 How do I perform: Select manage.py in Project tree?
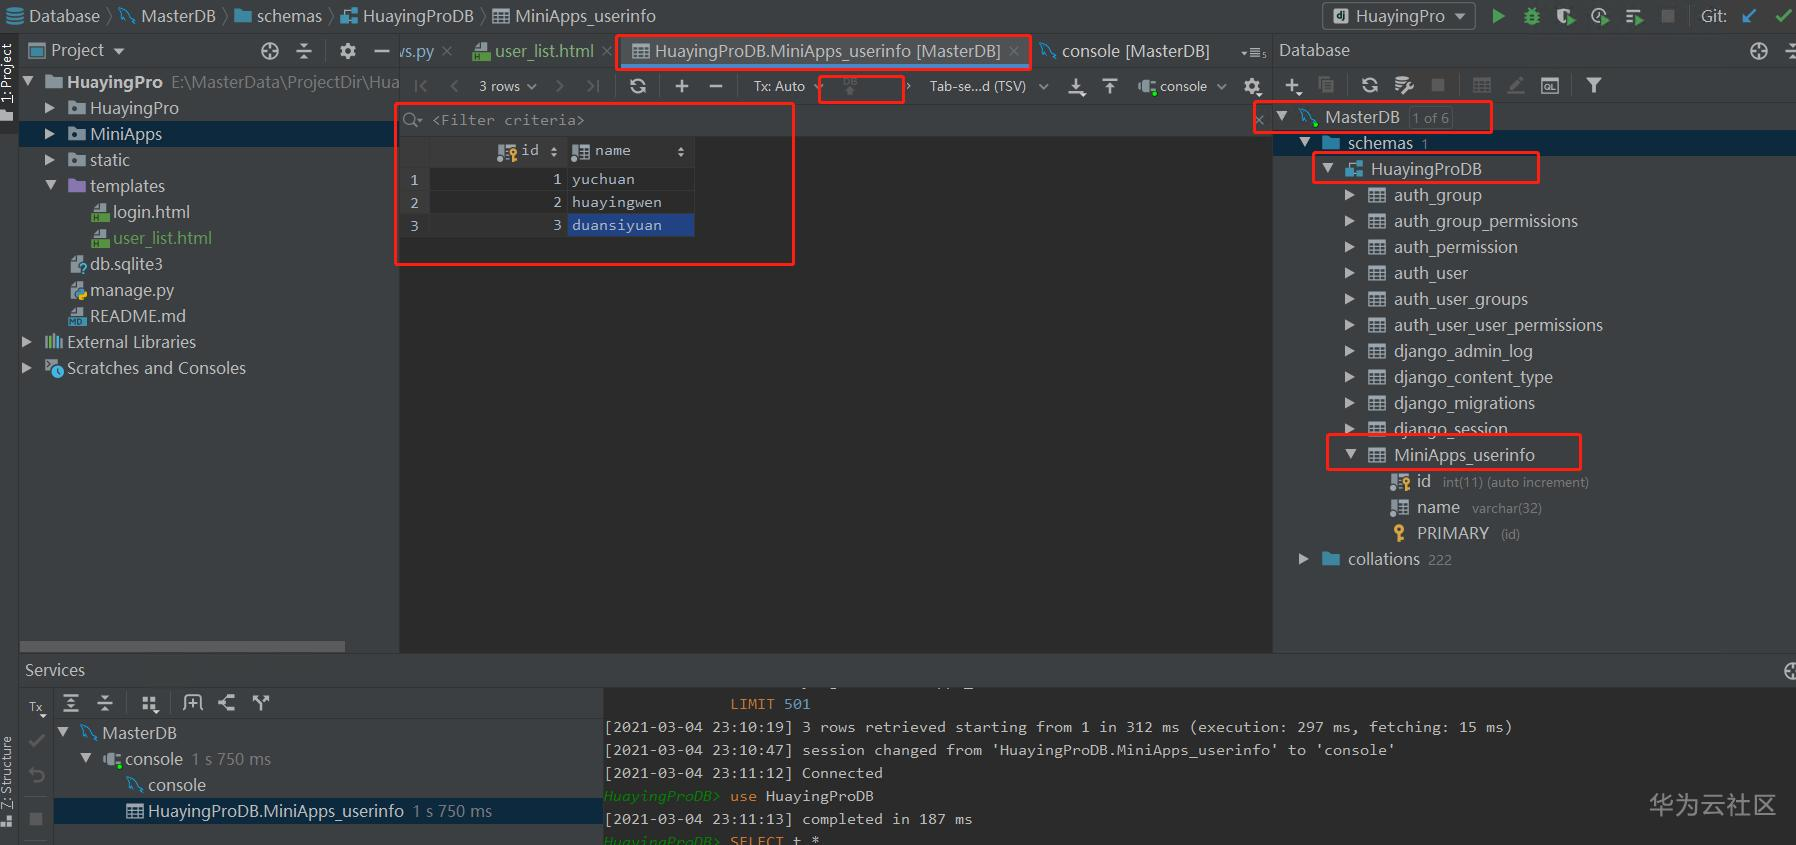click(x=121, y=290)
